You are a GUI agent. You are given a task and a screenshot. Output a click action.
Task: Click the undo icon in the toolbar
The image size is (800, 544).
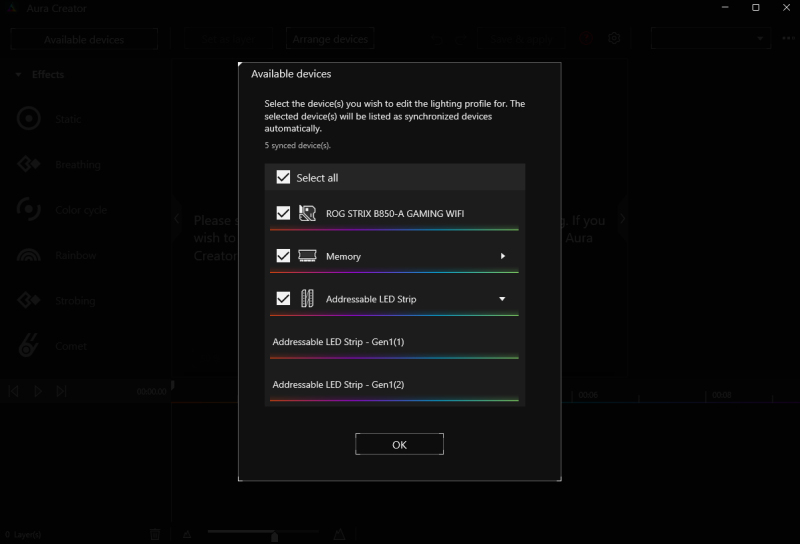coord(436,39)
